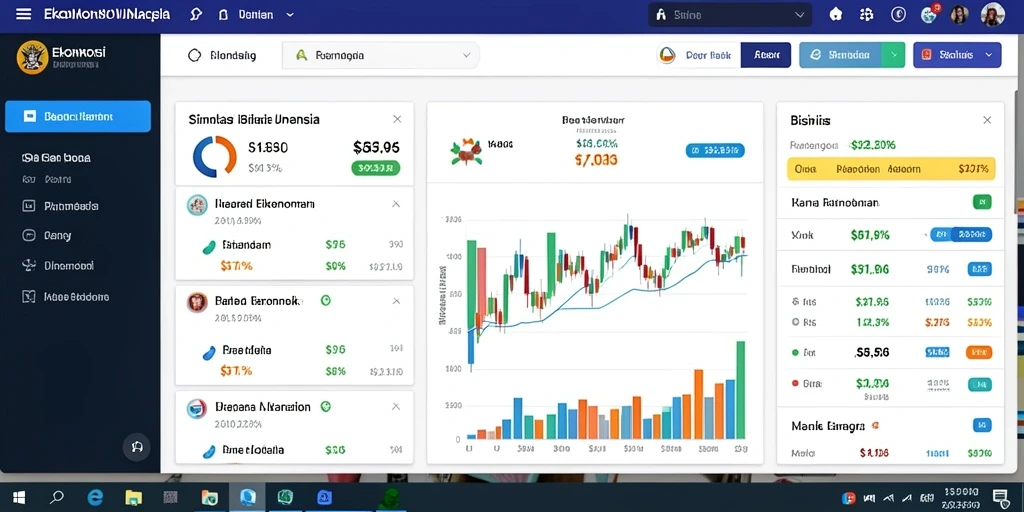This screenshot has height=512, width=1024.
Task: Close the Simlas IBiiarie Unansia card
Action: click(x=397, y=120)
